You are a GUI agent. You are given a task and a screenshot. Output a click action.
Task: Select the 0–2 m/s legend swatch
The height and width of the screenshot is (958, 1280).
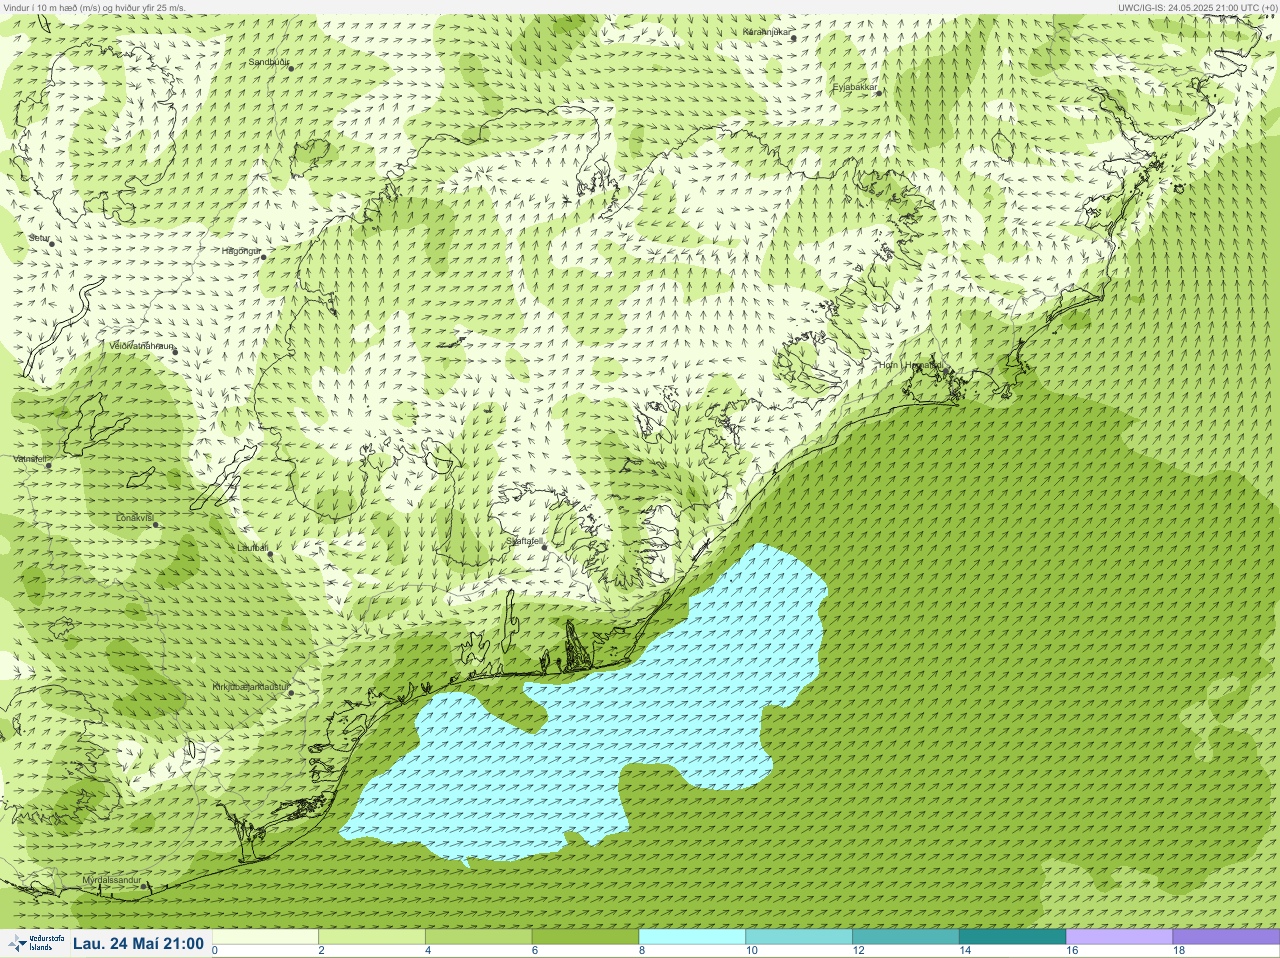pos(266,937)
